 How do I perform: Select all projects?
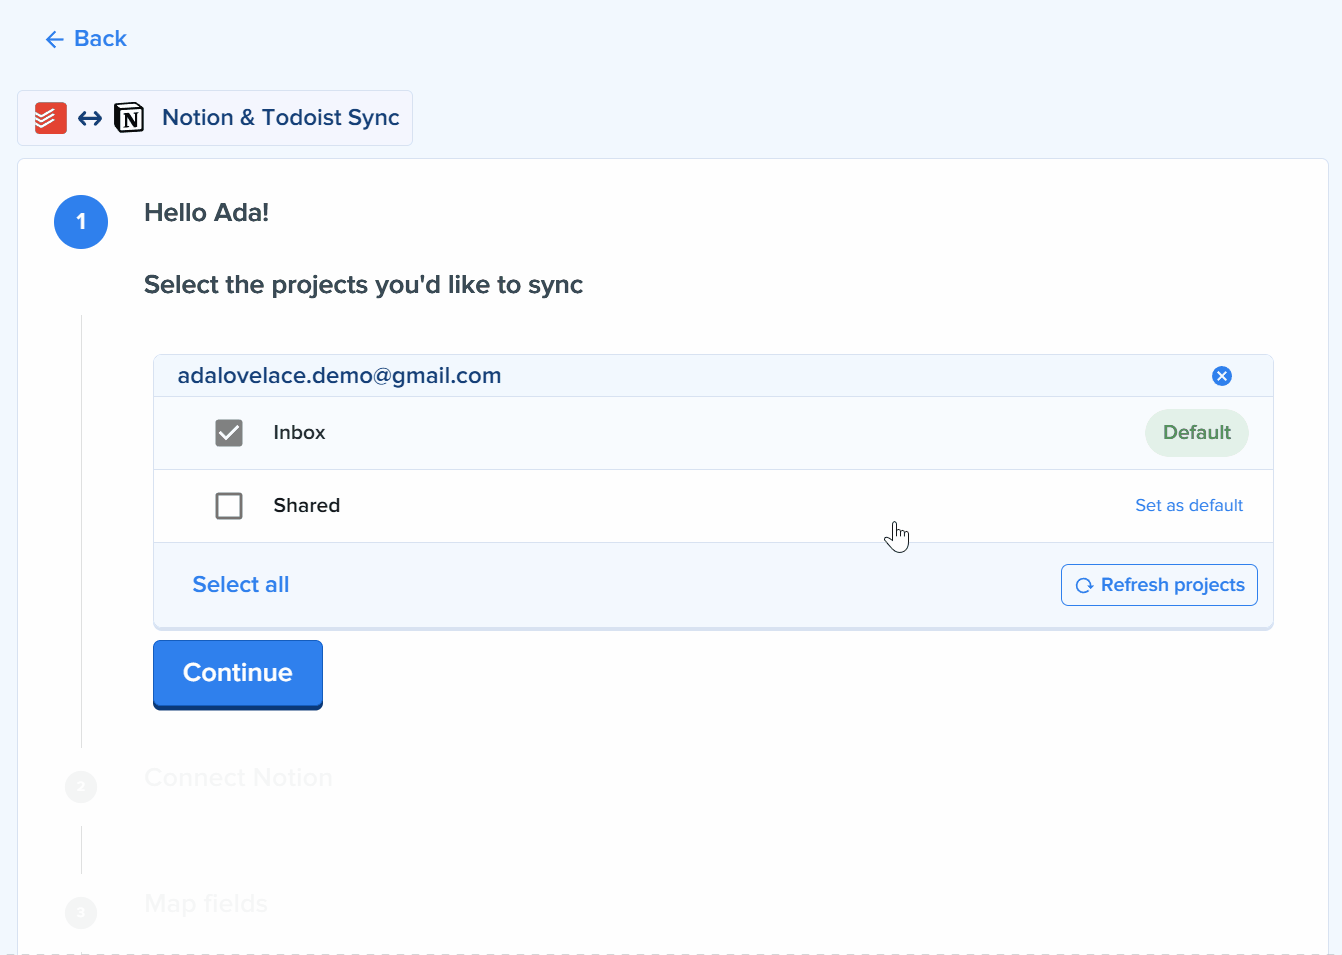point(241,585)
